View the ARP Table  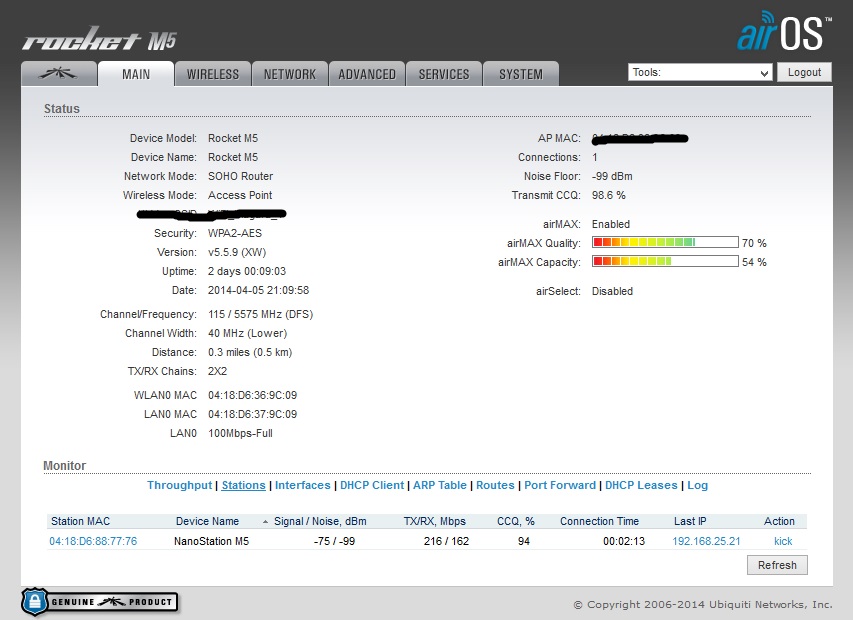click(x=440, y=485)
